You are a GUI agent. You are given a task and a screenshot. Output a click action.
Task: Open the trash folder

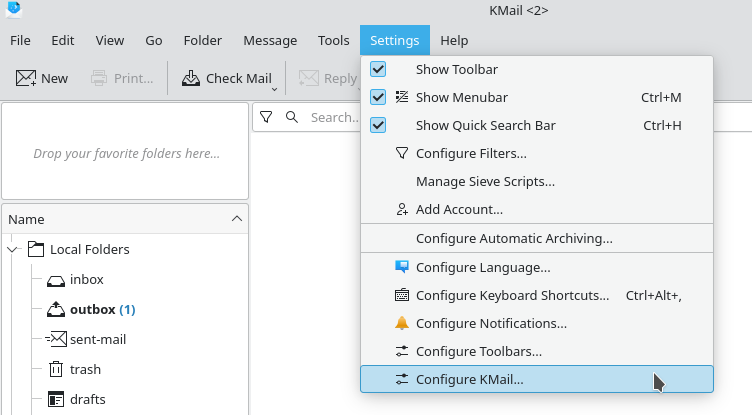pyautogui.click(x=85, y=369)
